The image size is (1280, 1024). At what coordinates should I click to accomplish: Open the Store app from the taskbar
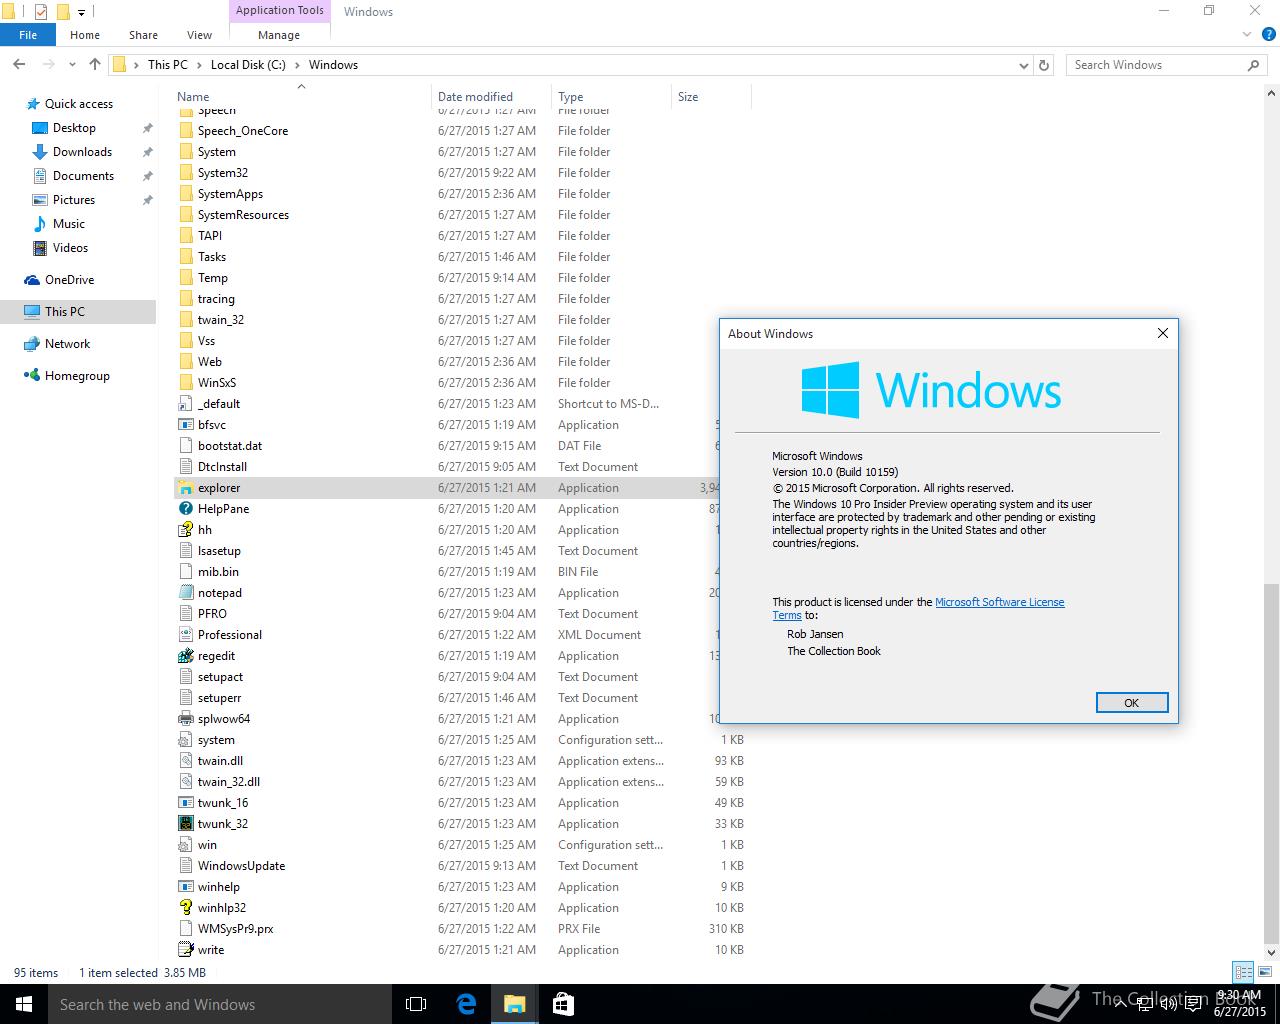coord(563,1004)
